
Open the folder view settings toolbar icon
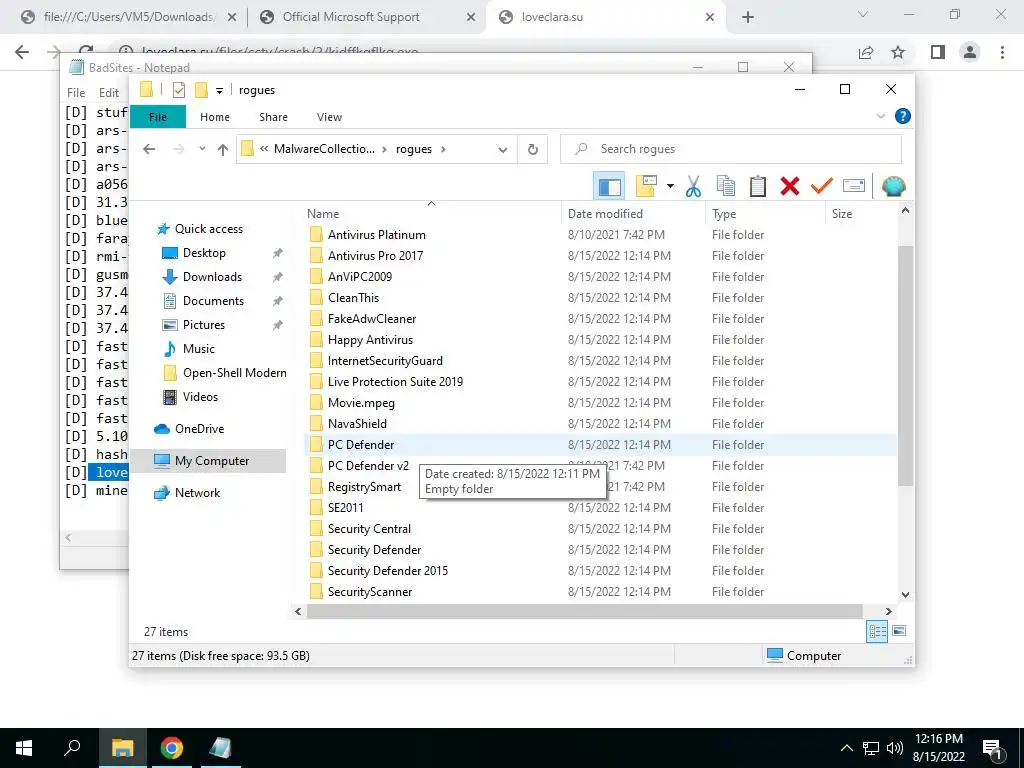pos(646,186)
